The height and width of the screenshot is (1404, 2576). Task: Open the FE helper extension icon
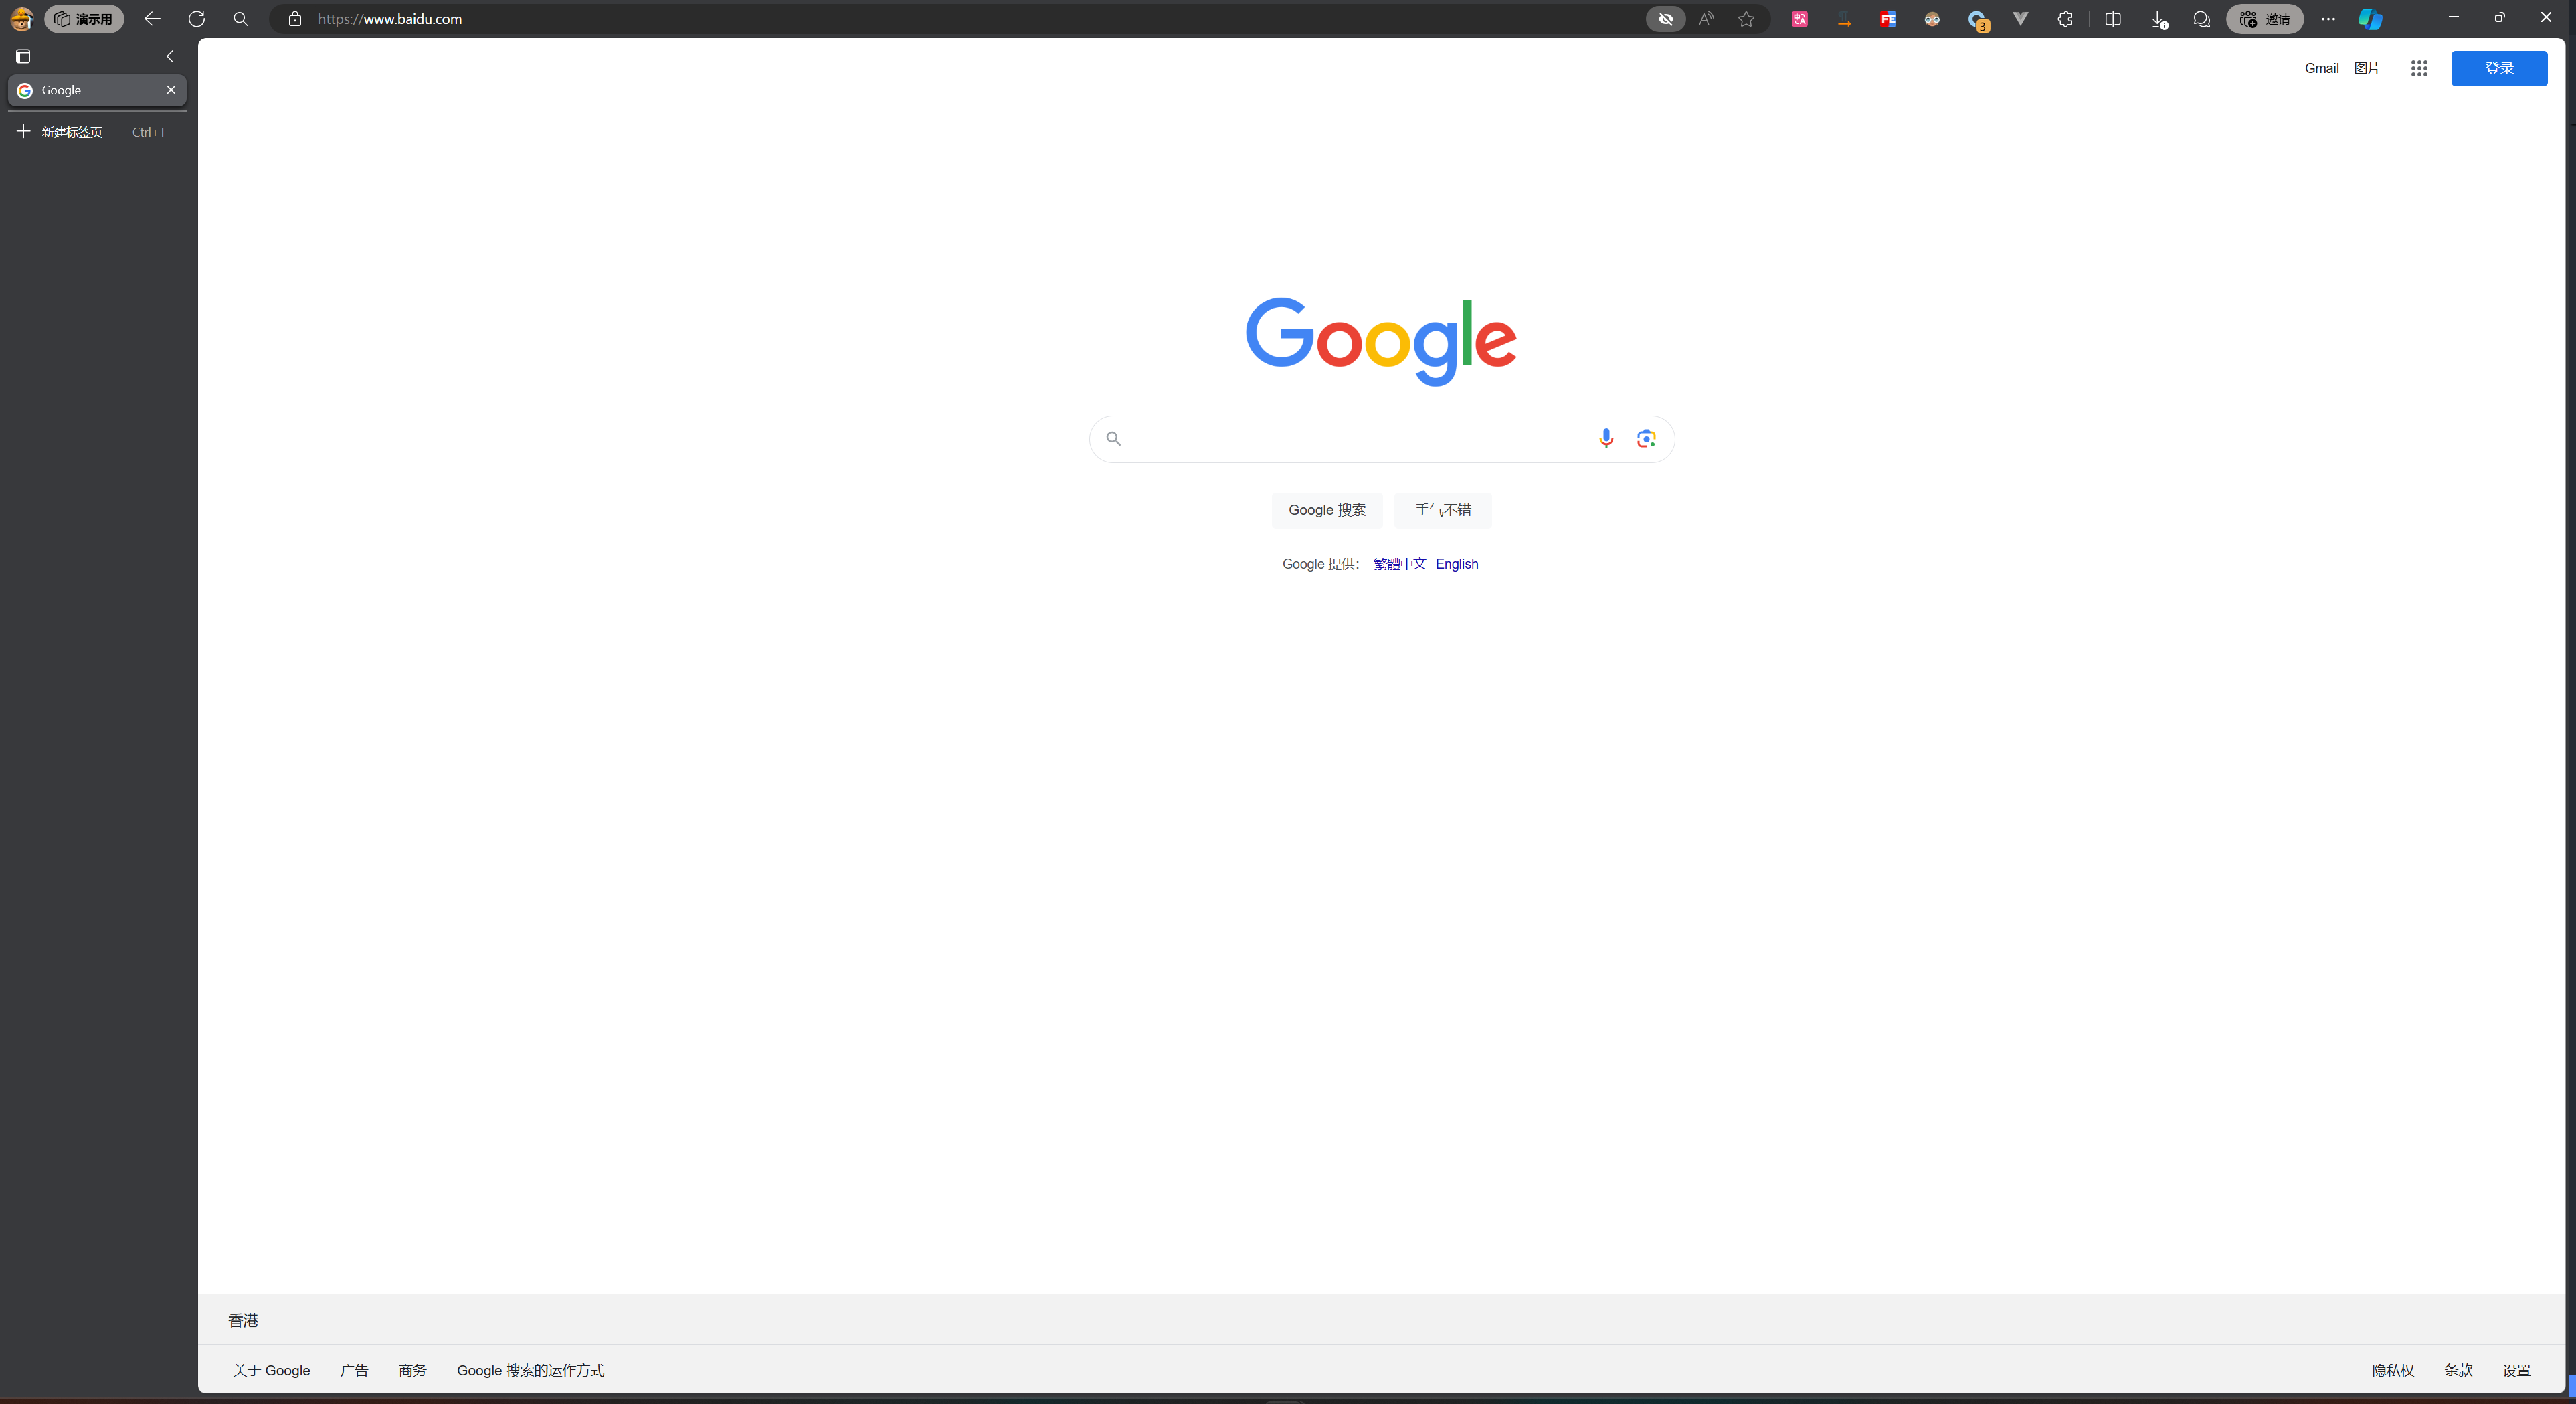[x=1888, y=19]
